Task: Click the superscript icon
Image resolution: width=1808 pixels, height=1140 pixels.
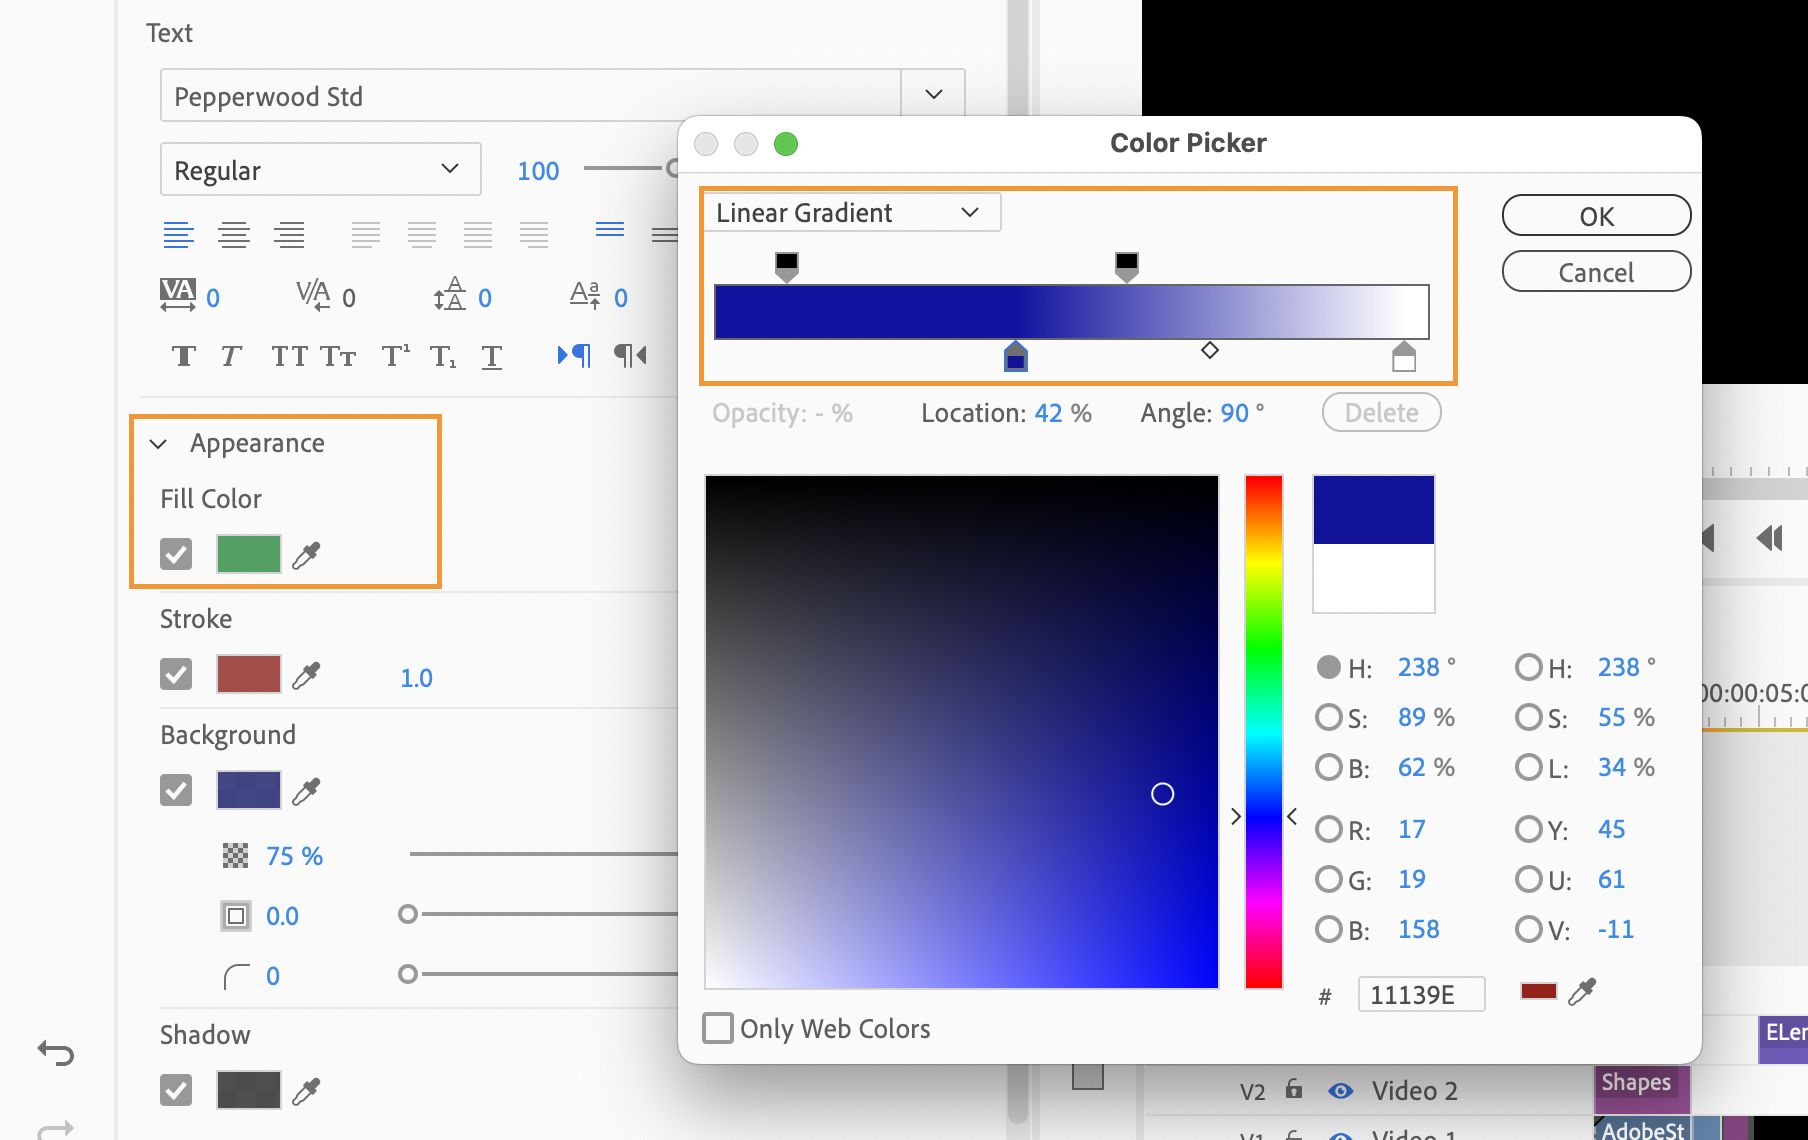Action: [x=394, y=355]
